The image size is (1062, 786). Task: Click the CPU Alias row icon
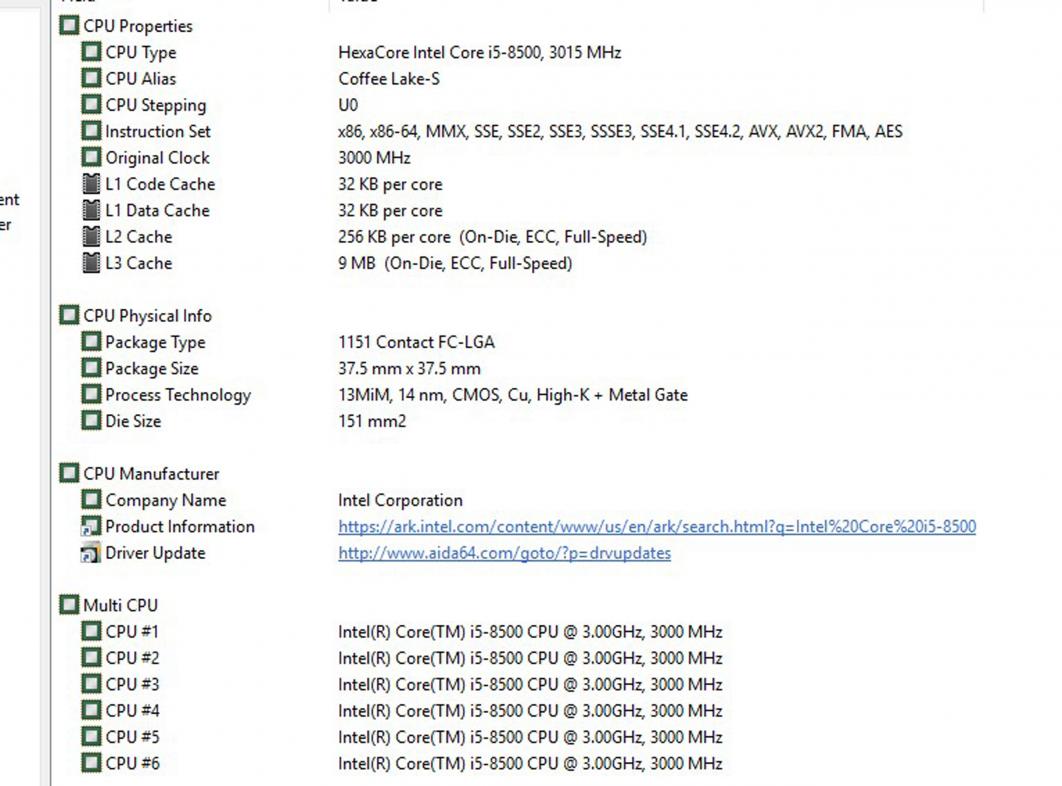pos(91,78)
